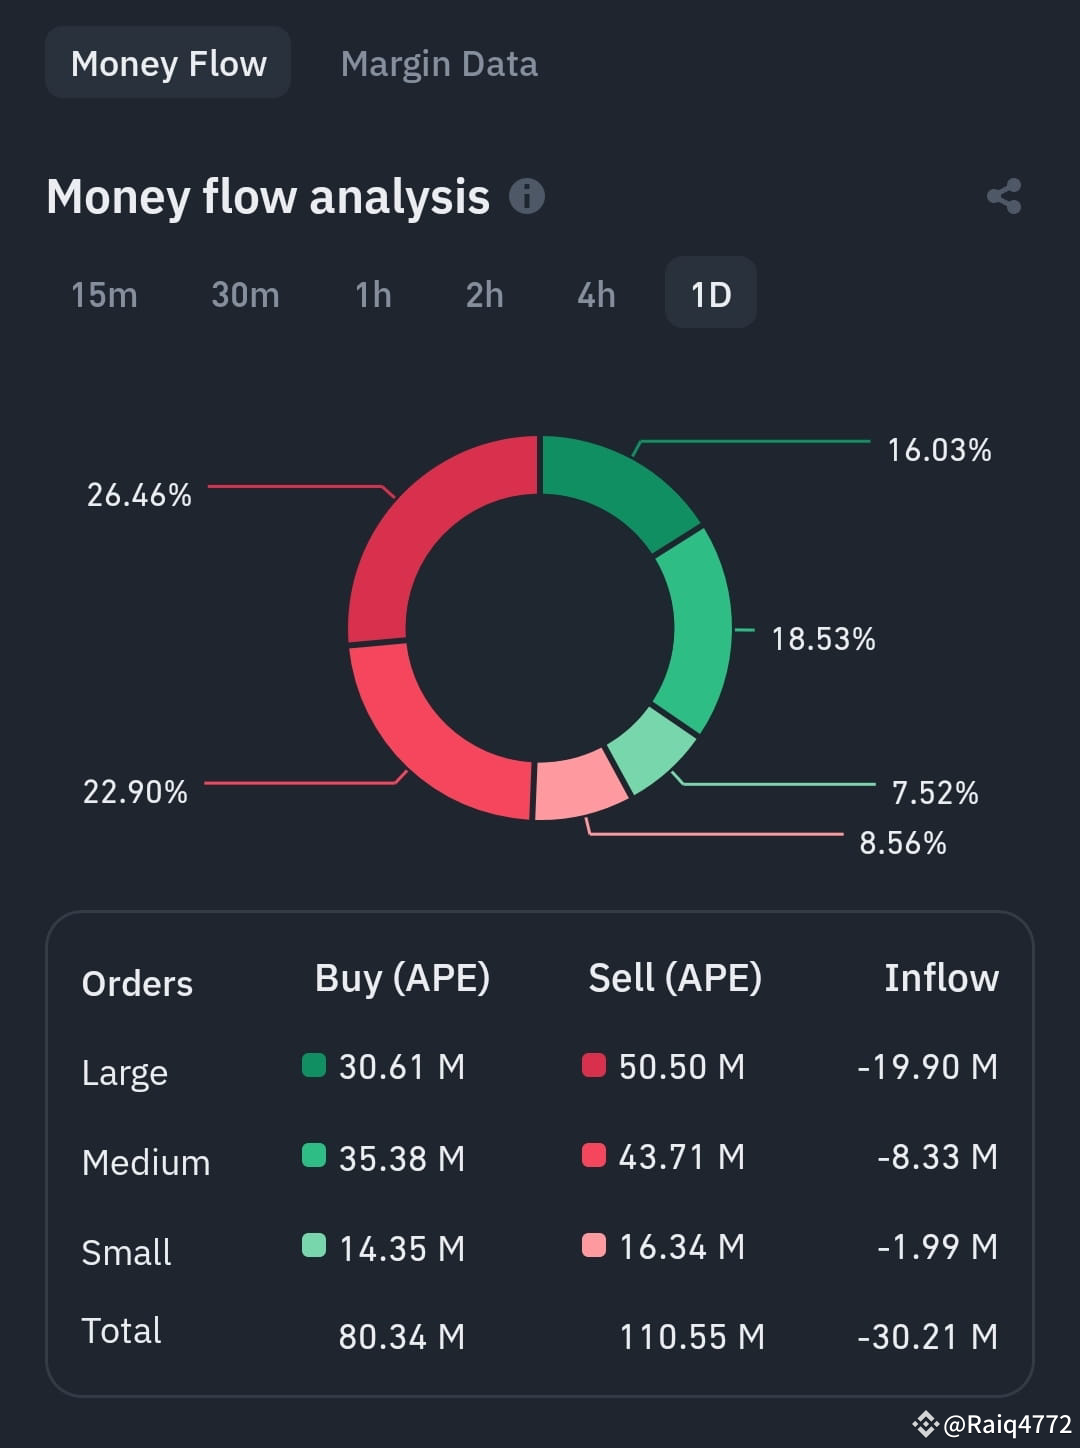Click the Large buy green color swatch
1080x1448 pixels.
(x=314, y=1066)
